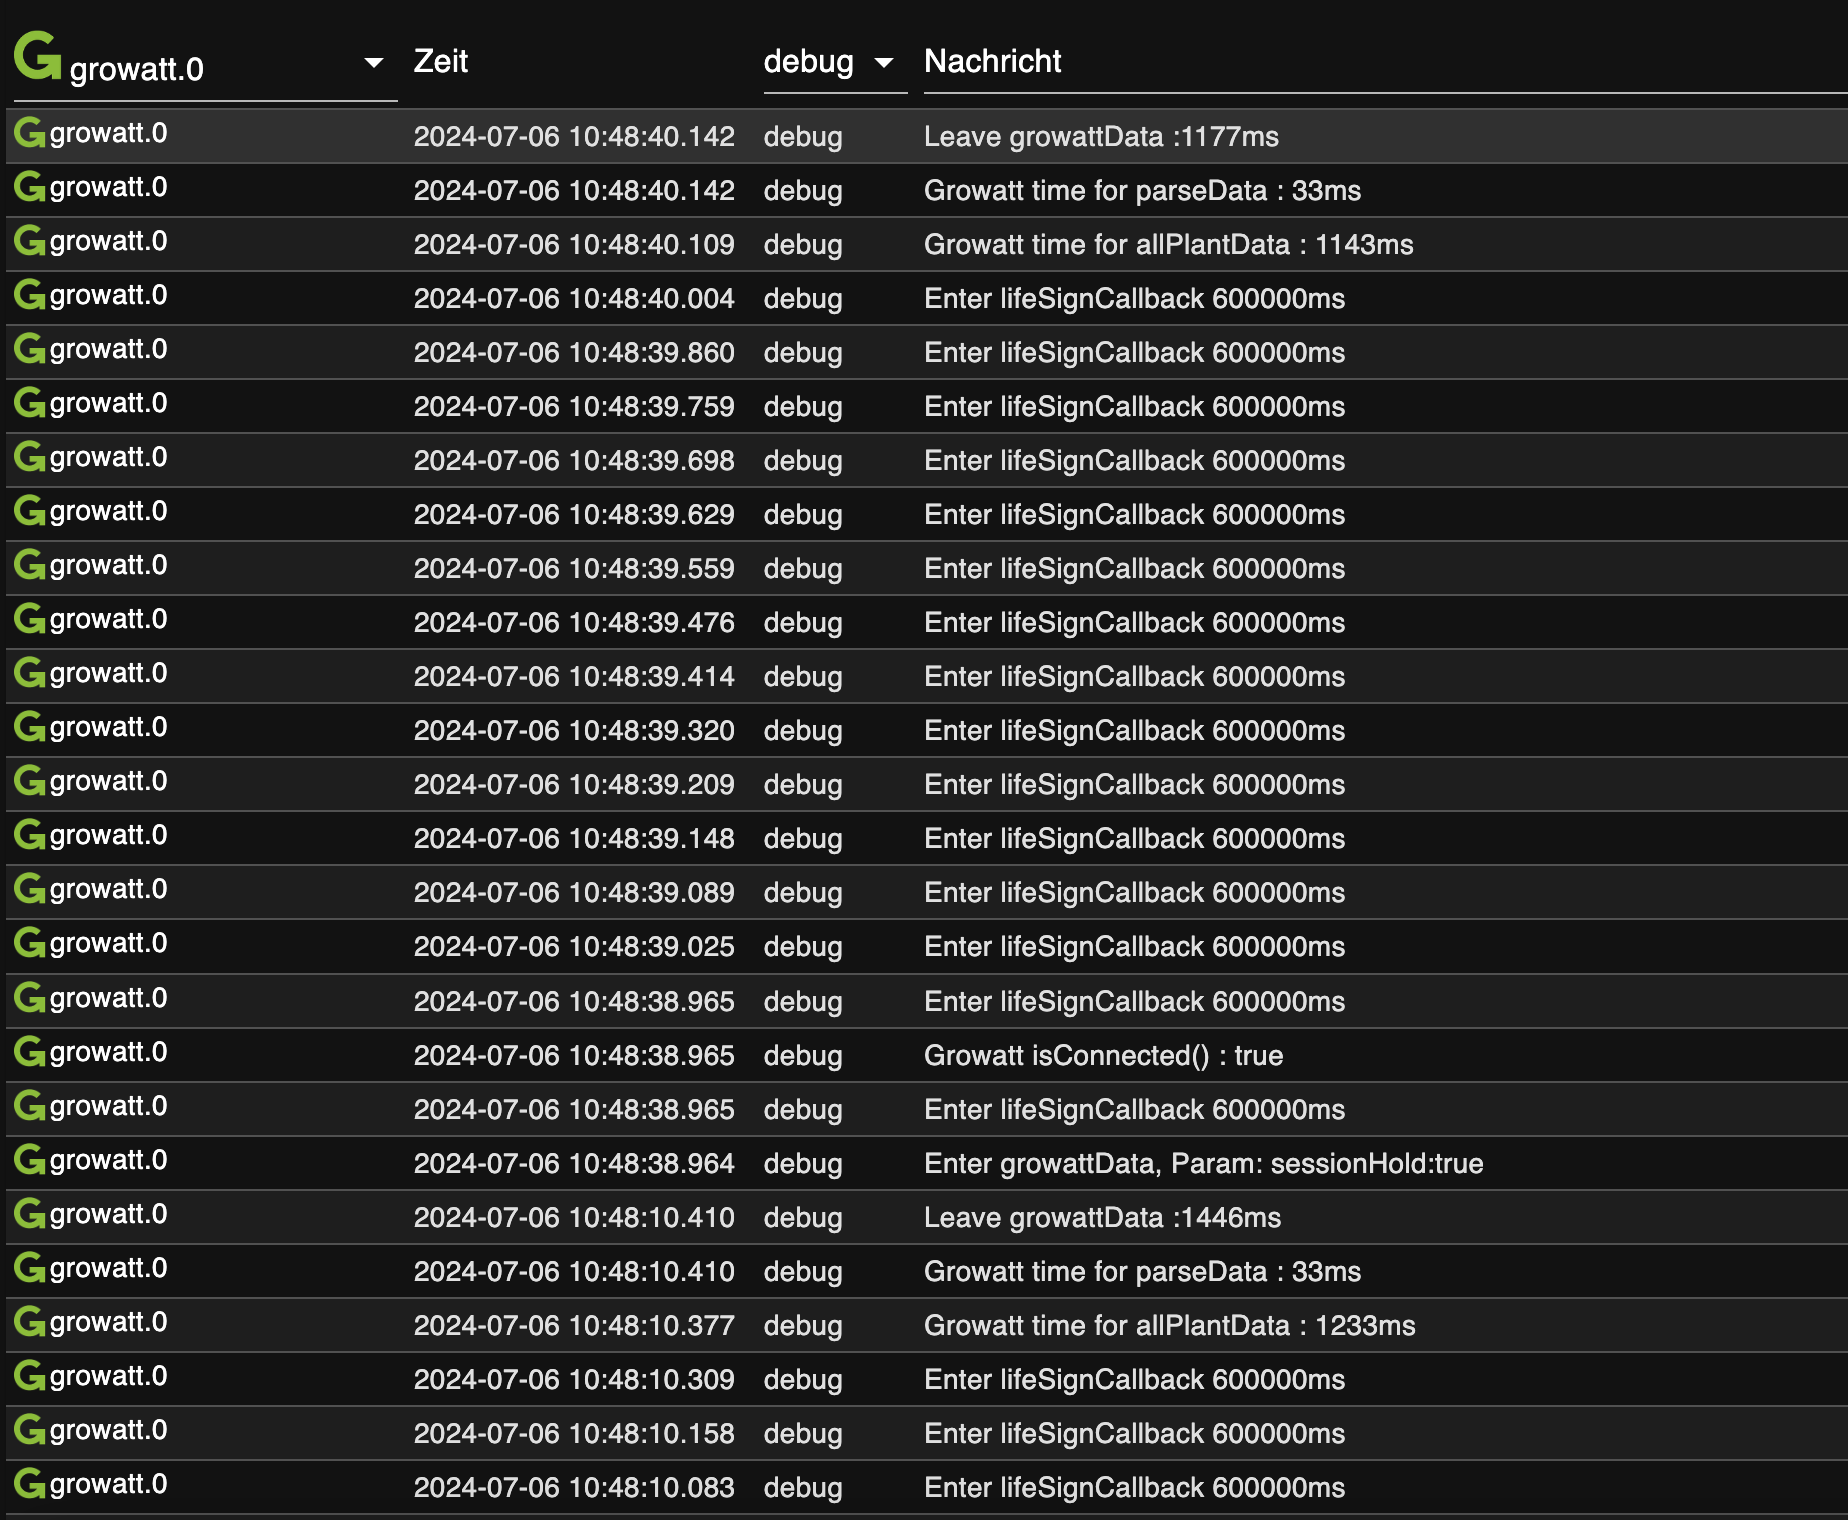The height and width of the screenshot is (1520, 1848).
Task: Click the debug level in the 10:48:39.209 row
Action: click(803, 785)
